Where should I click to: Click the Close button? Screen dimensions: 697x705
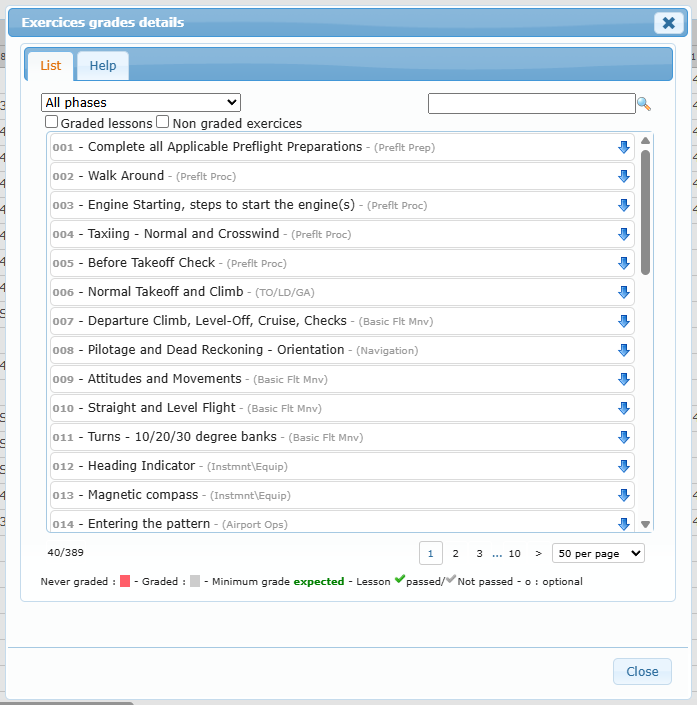click(x=642, y=671)
